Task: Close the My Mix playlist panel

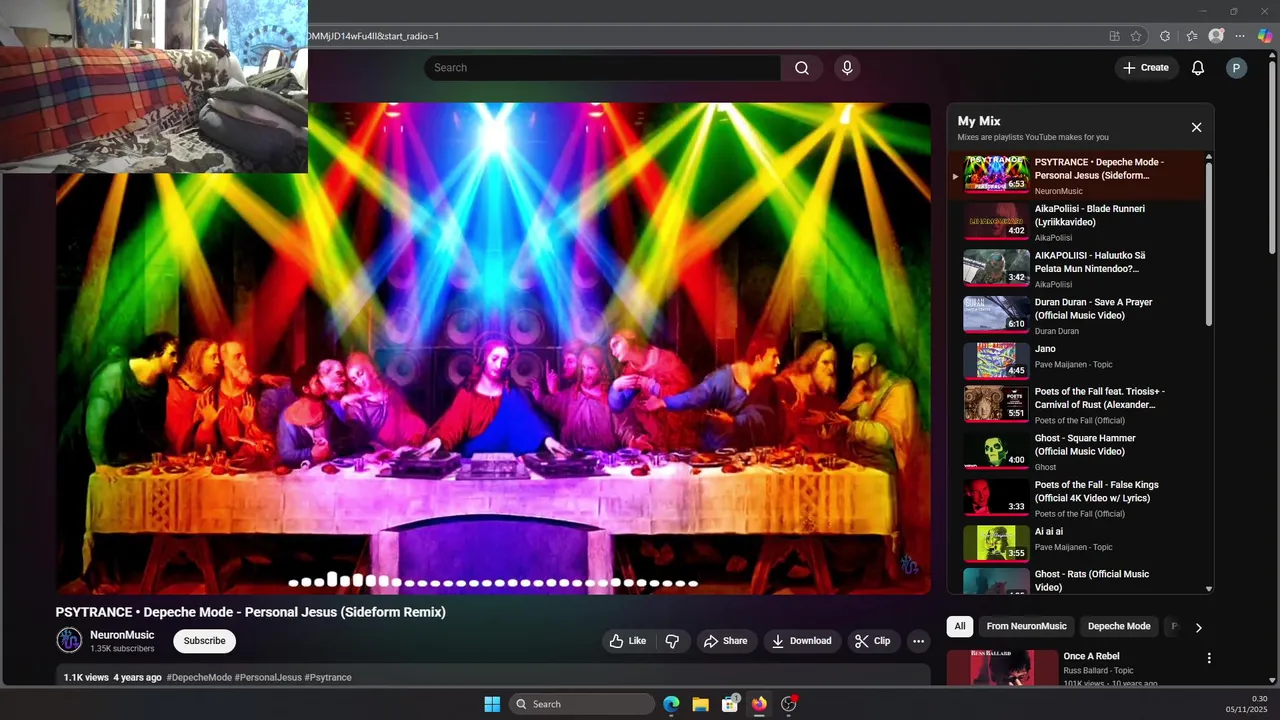Action: pyautogui.click(x=1196, y=127)
